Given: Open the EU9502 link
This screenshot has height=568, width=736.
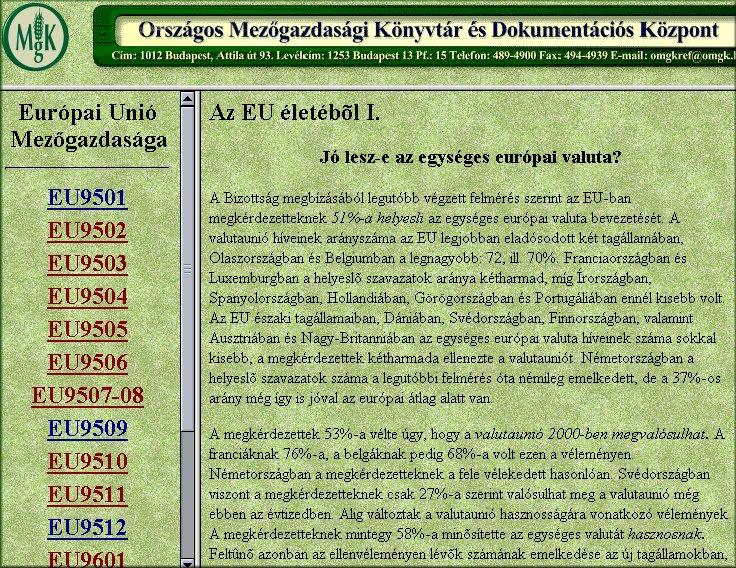Looking at the screenshot, I should coord(87,230).
